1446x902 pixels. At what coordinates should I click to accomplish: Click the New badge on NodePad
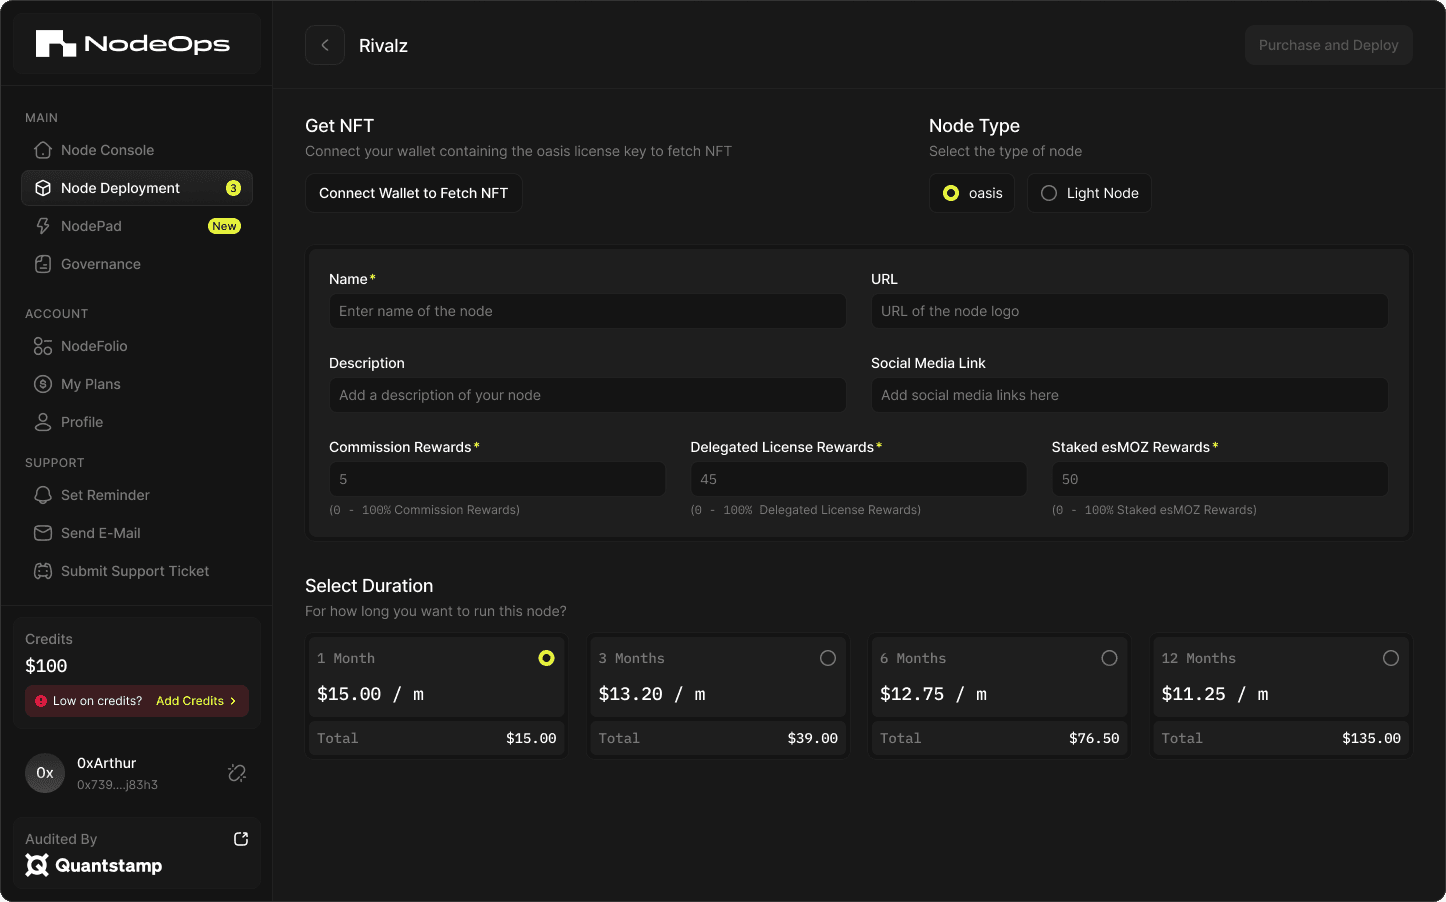click(224, 226)
